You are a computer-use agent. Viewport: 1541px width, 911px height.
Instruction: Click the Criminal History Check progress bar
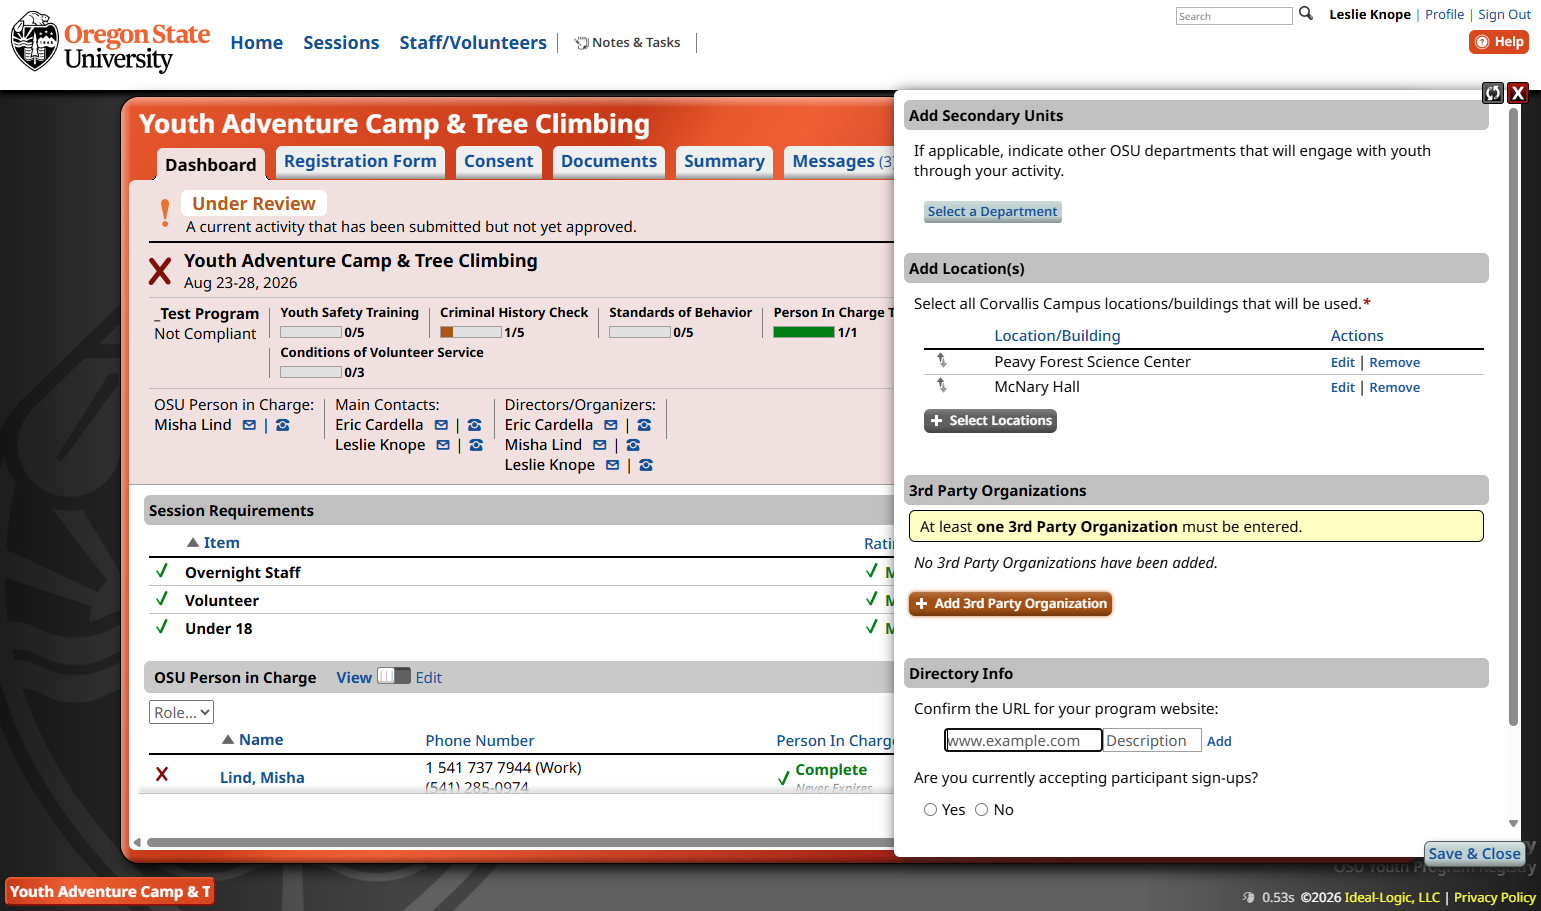coord(471,332)
